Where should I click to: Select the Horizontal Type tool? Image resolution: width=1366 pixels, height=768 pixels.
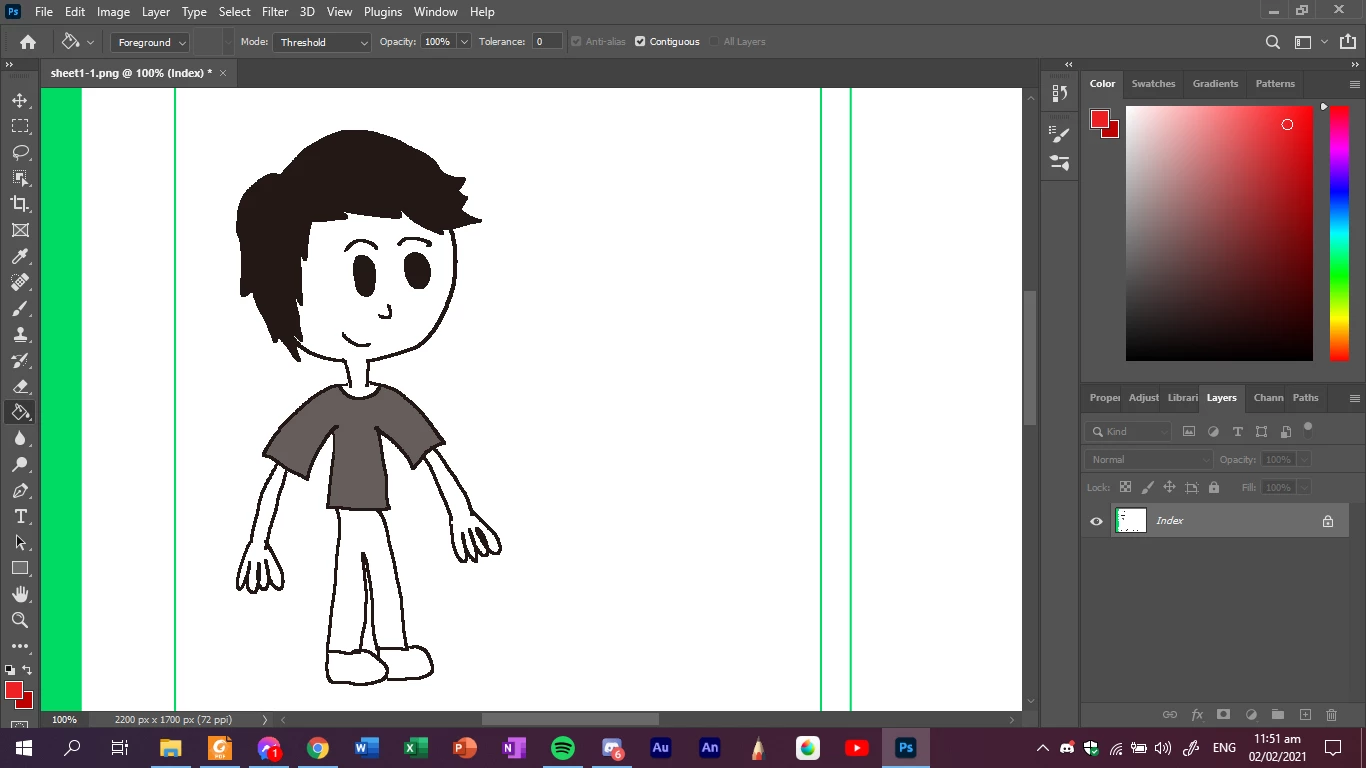(20, 516)
